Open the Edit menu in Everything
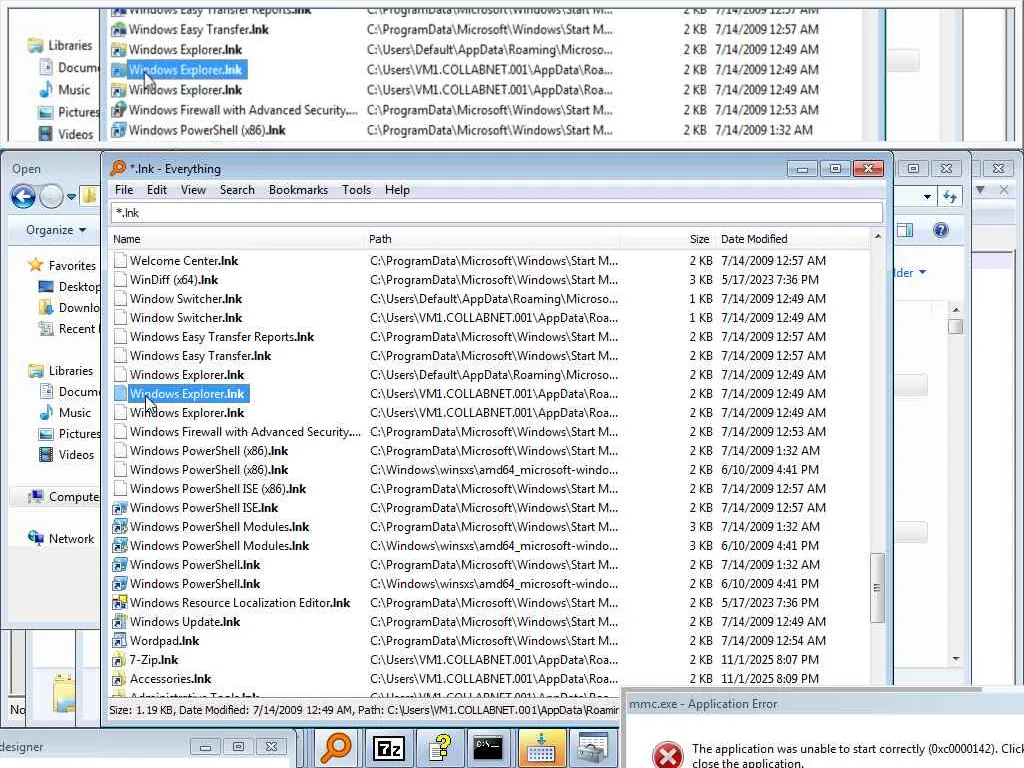The image size is (1024, 768). pos(157,190)
